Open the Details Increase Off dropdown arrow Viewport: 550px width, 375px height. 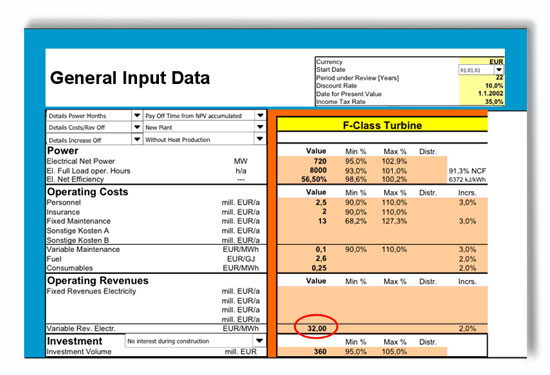point(137,139)
